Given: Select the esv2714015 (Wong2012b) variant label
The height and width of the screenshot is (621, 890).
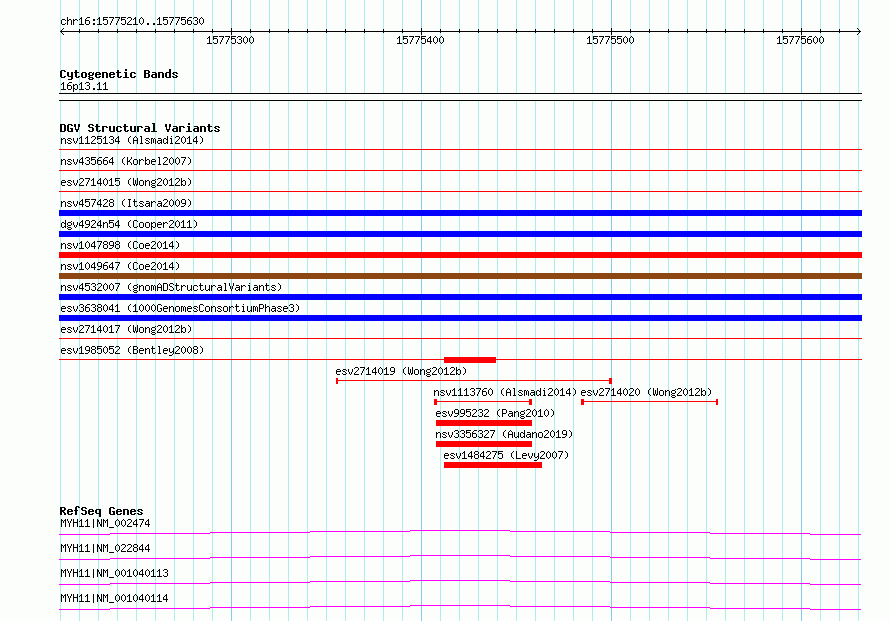Looking at the screenshot, I should coord(126,182).
